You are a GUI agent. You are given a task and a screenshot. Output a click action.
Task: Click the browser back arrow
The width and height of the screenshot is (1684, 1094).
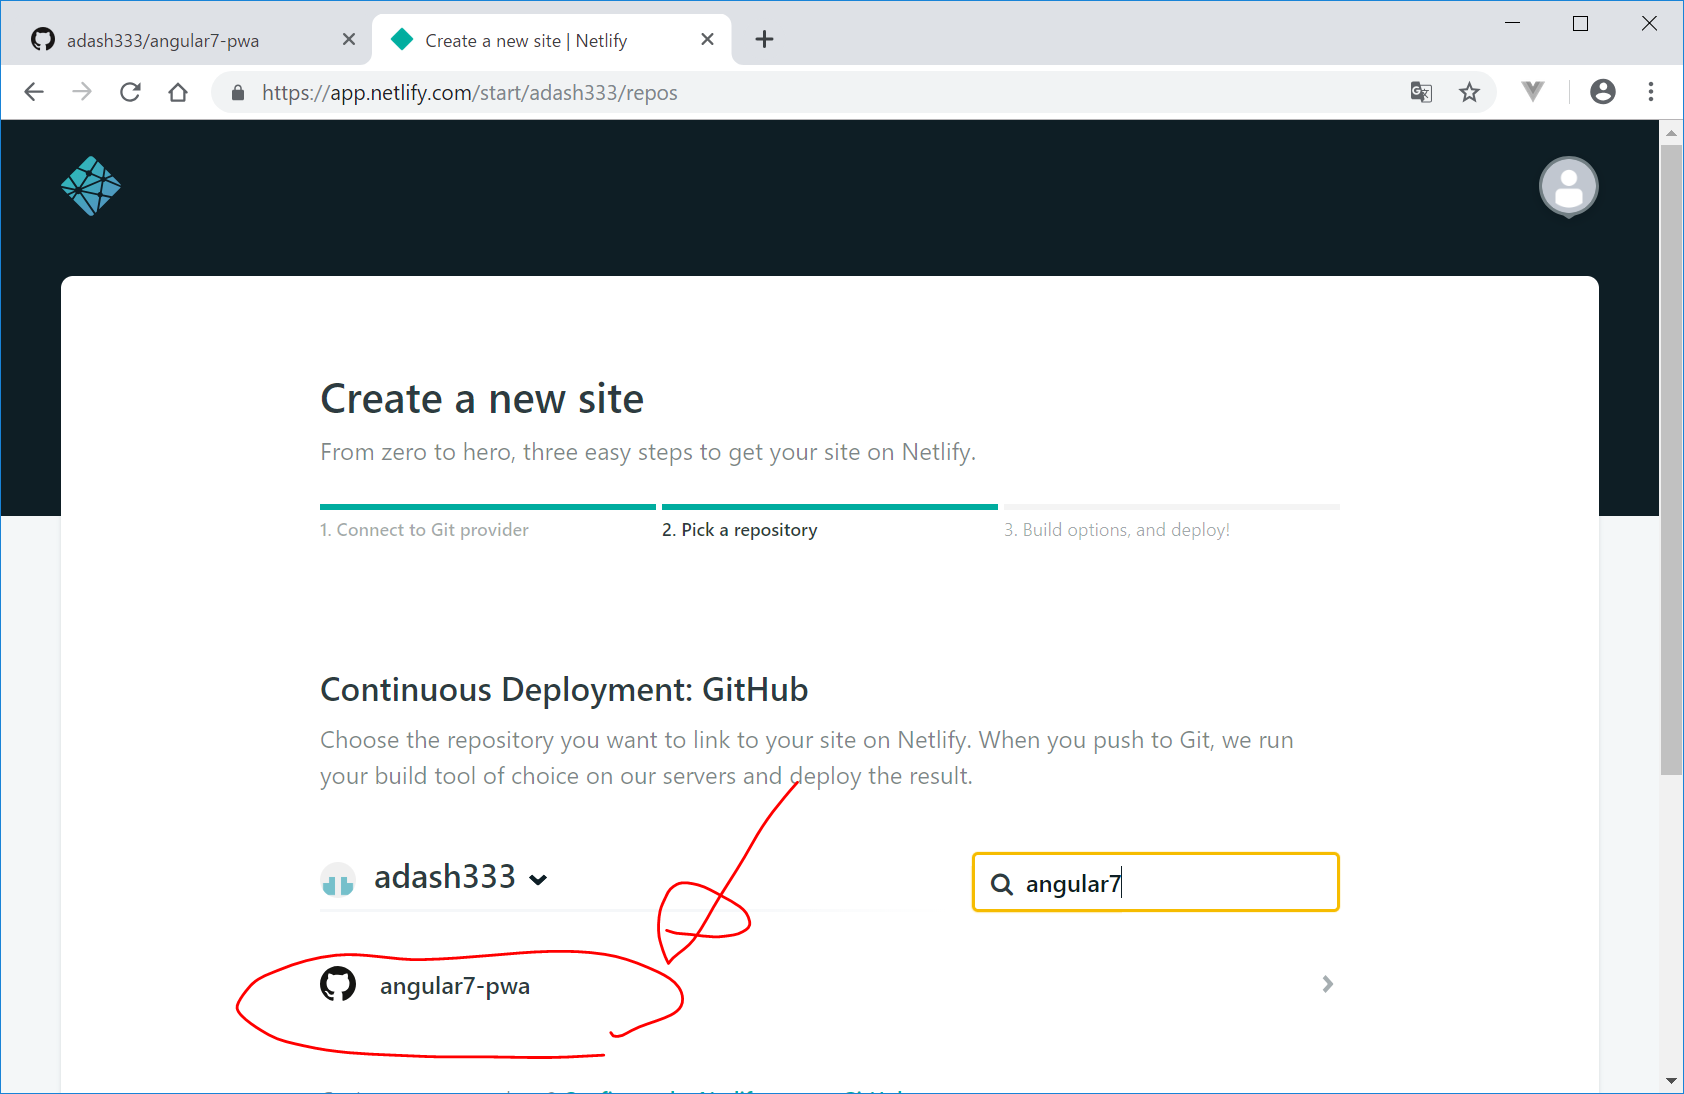coord(34,92)
